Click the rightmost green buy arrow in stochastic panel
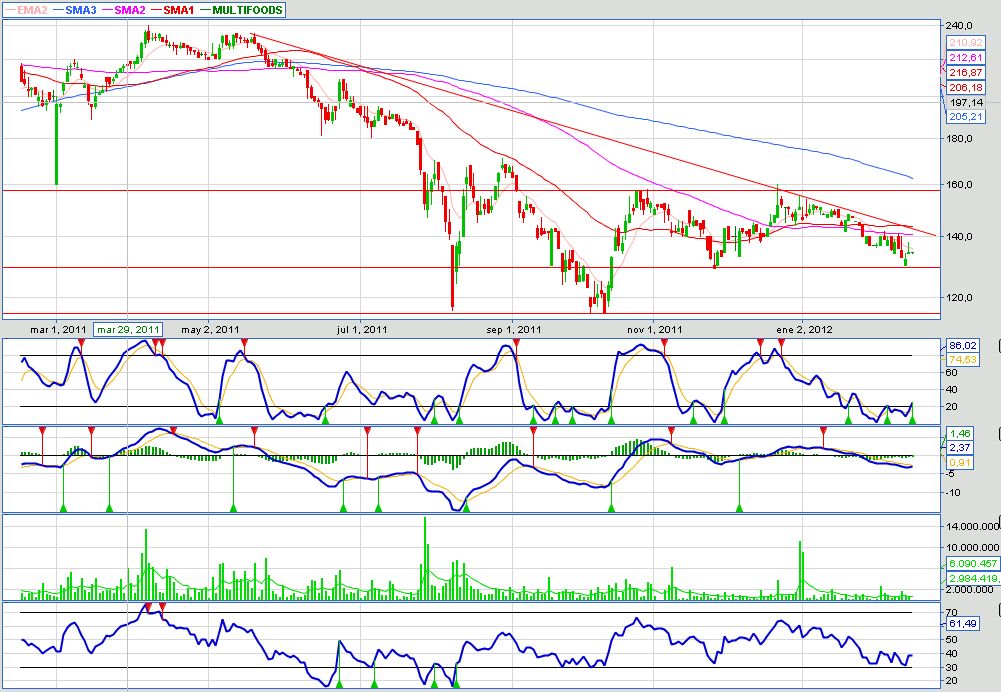1001x692 pixels. pyautogui.click(x=912, y=420)
